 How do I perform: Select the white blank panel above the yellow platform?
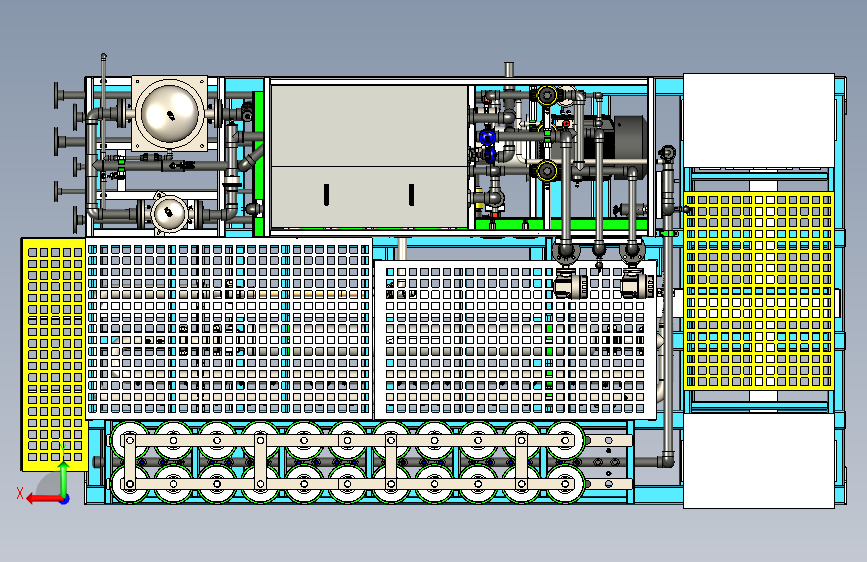point(759,120)
